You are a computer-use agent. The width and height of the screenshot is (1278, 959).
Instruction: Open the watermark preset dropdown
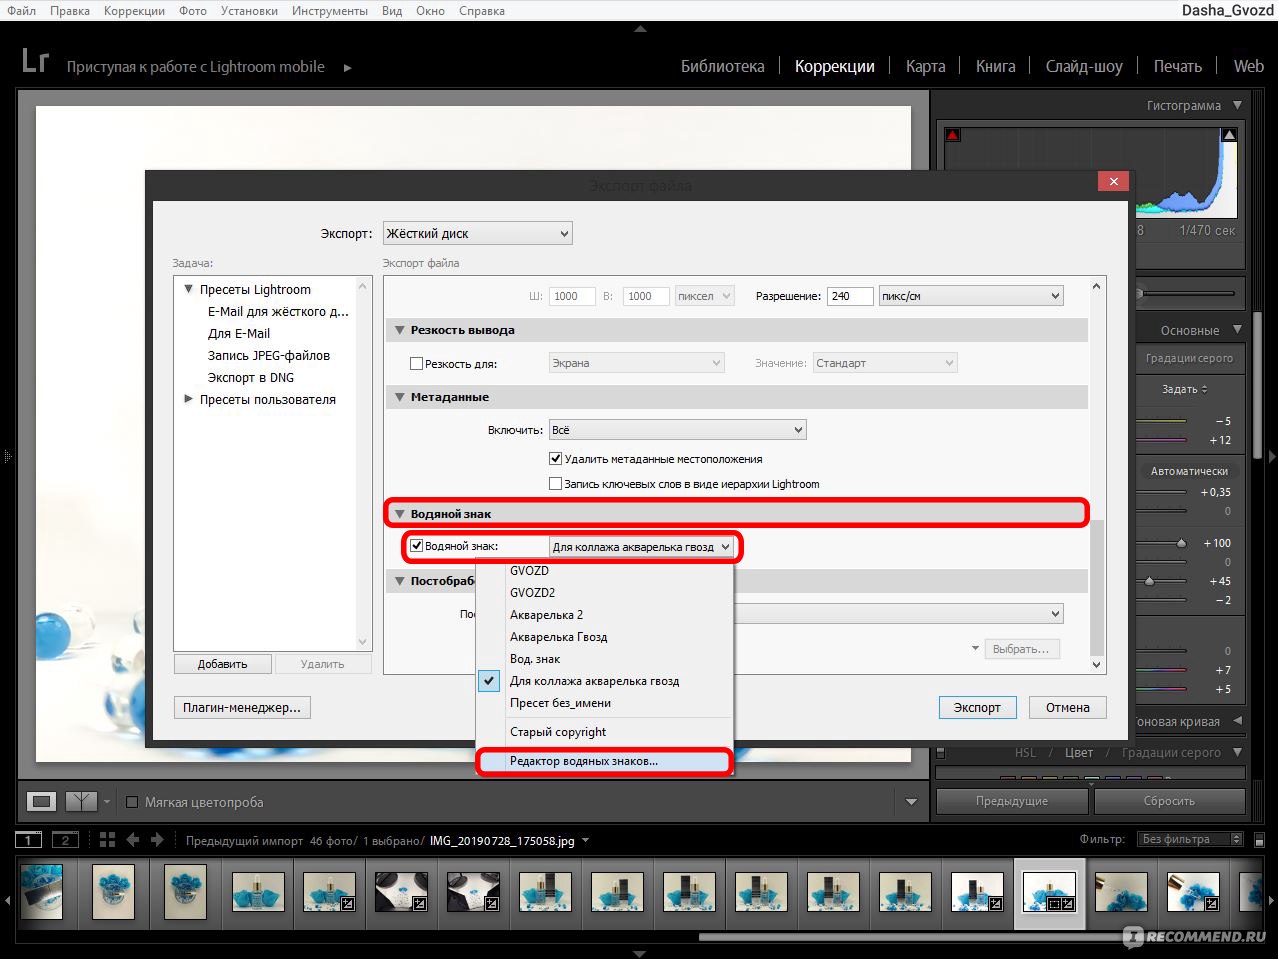click(641, 547)
